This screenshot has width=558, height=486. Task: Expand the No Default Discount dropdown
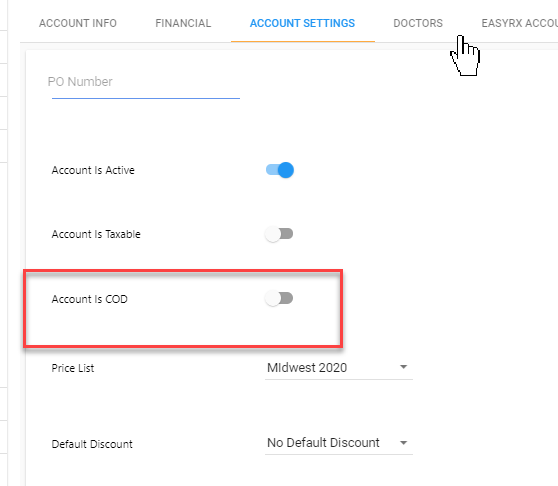pos(339,443)
